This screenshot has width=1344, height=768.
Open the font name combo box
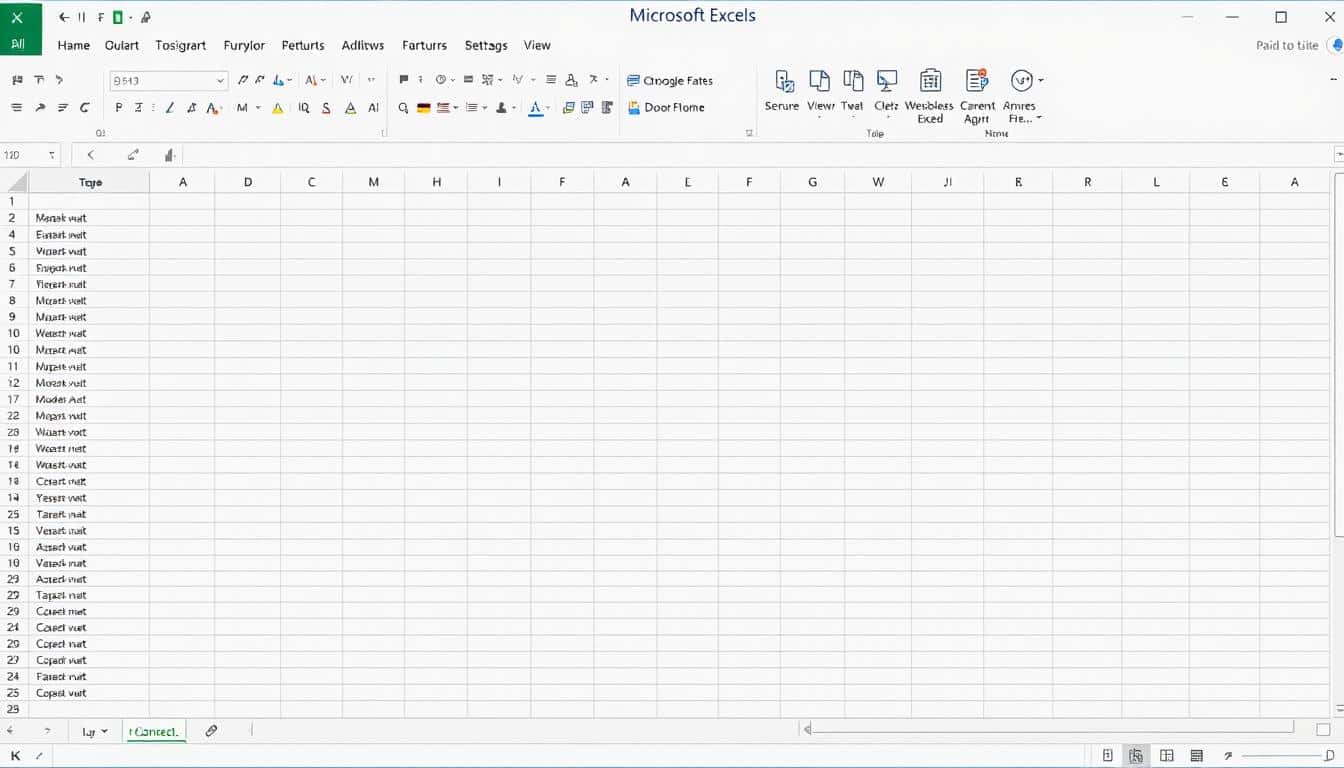click(x=168, y=80)
